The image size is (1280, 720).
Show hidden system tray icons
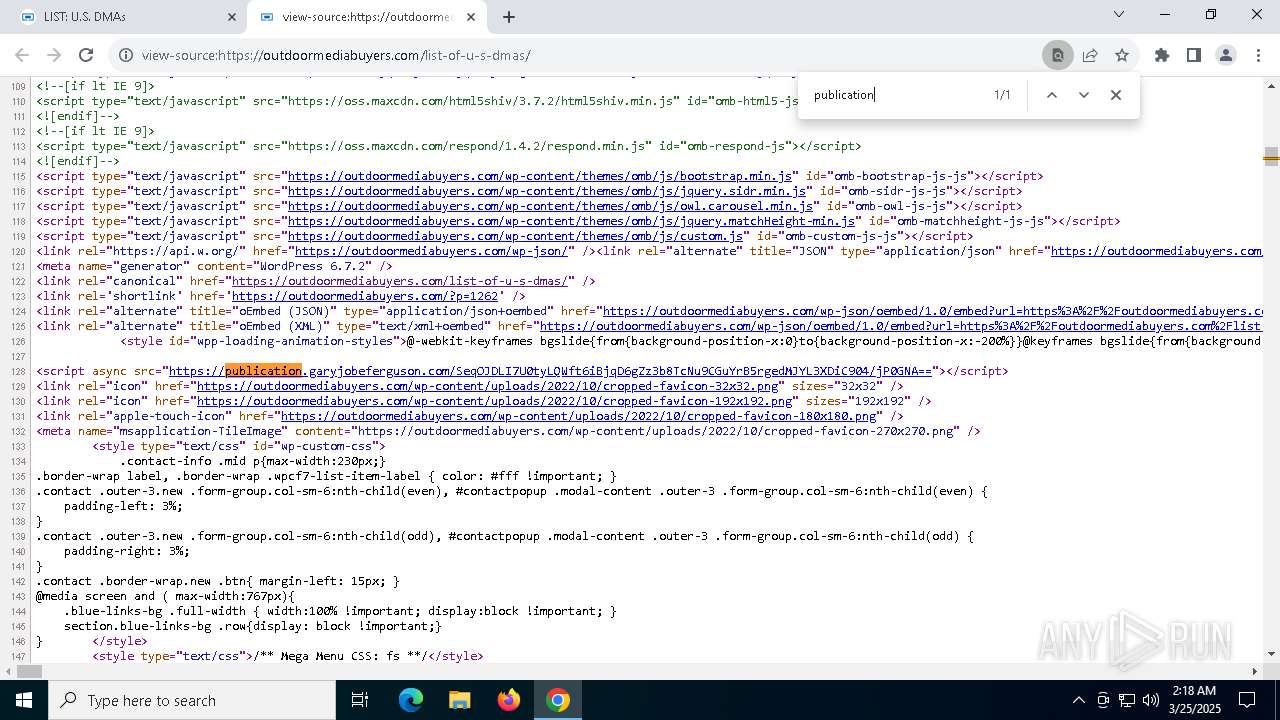pos(1078,700)
